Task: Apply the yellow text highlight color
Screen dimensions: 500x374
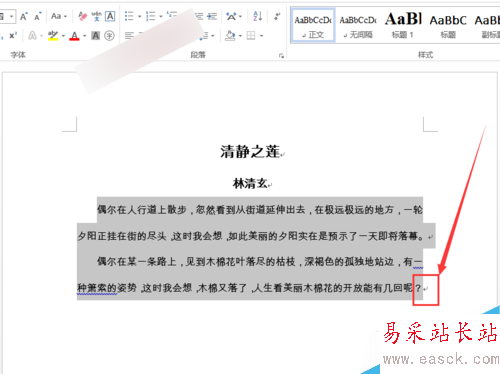Action: click(x=53, y=35)
